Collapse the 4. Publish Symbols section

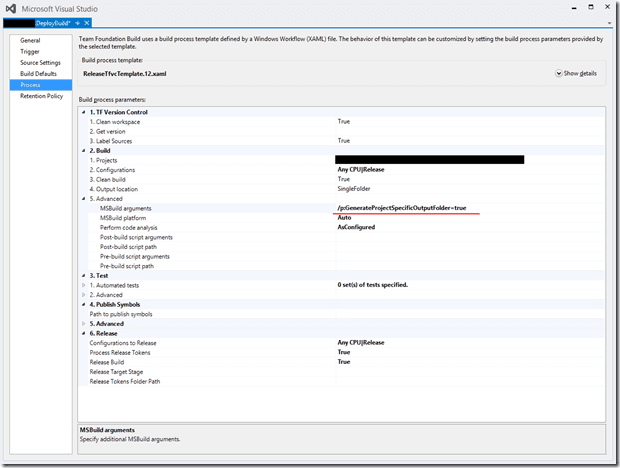(x=83, y=304)
